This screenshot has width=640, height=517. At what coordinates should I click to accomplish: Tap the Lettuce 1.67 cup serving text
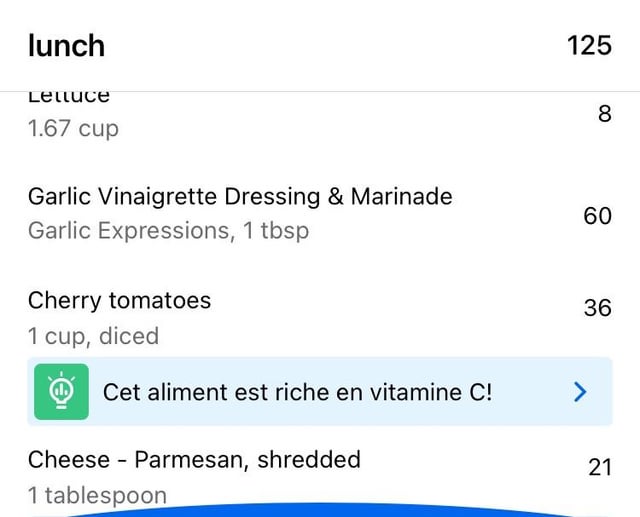pyautogui.click(x=73, y=128)
